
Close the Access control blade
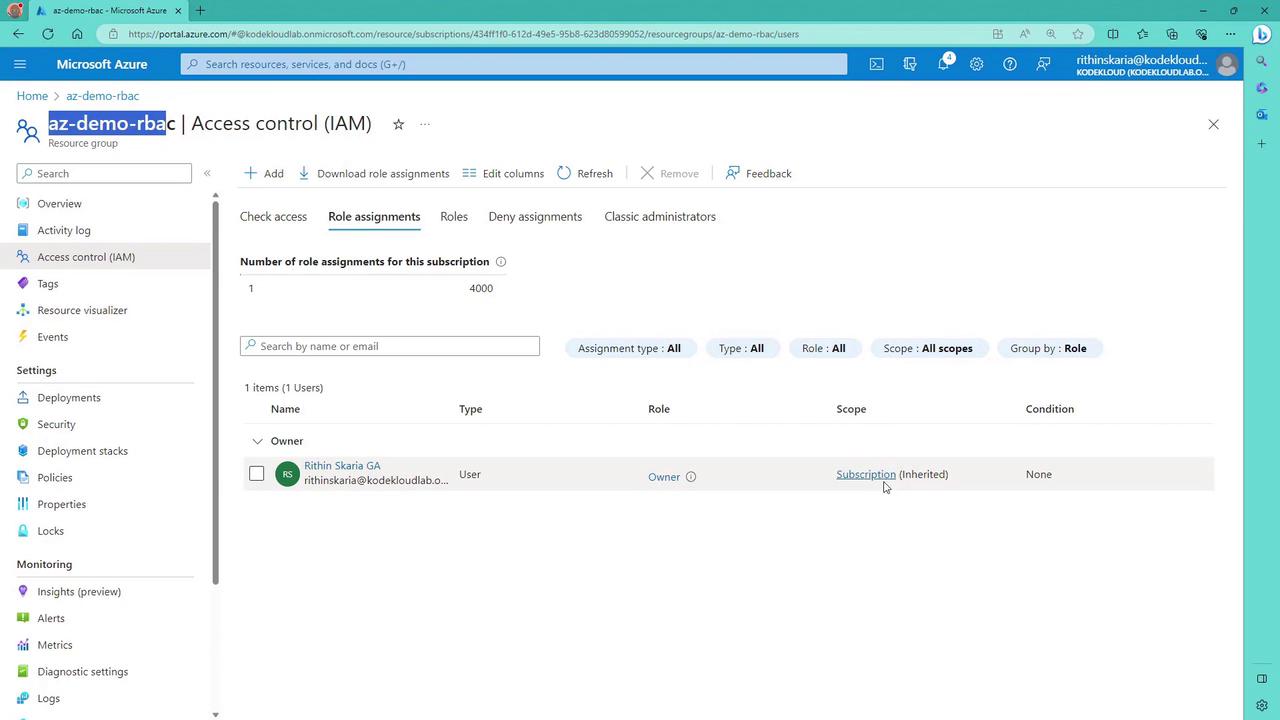click(x=1213, y=124)
